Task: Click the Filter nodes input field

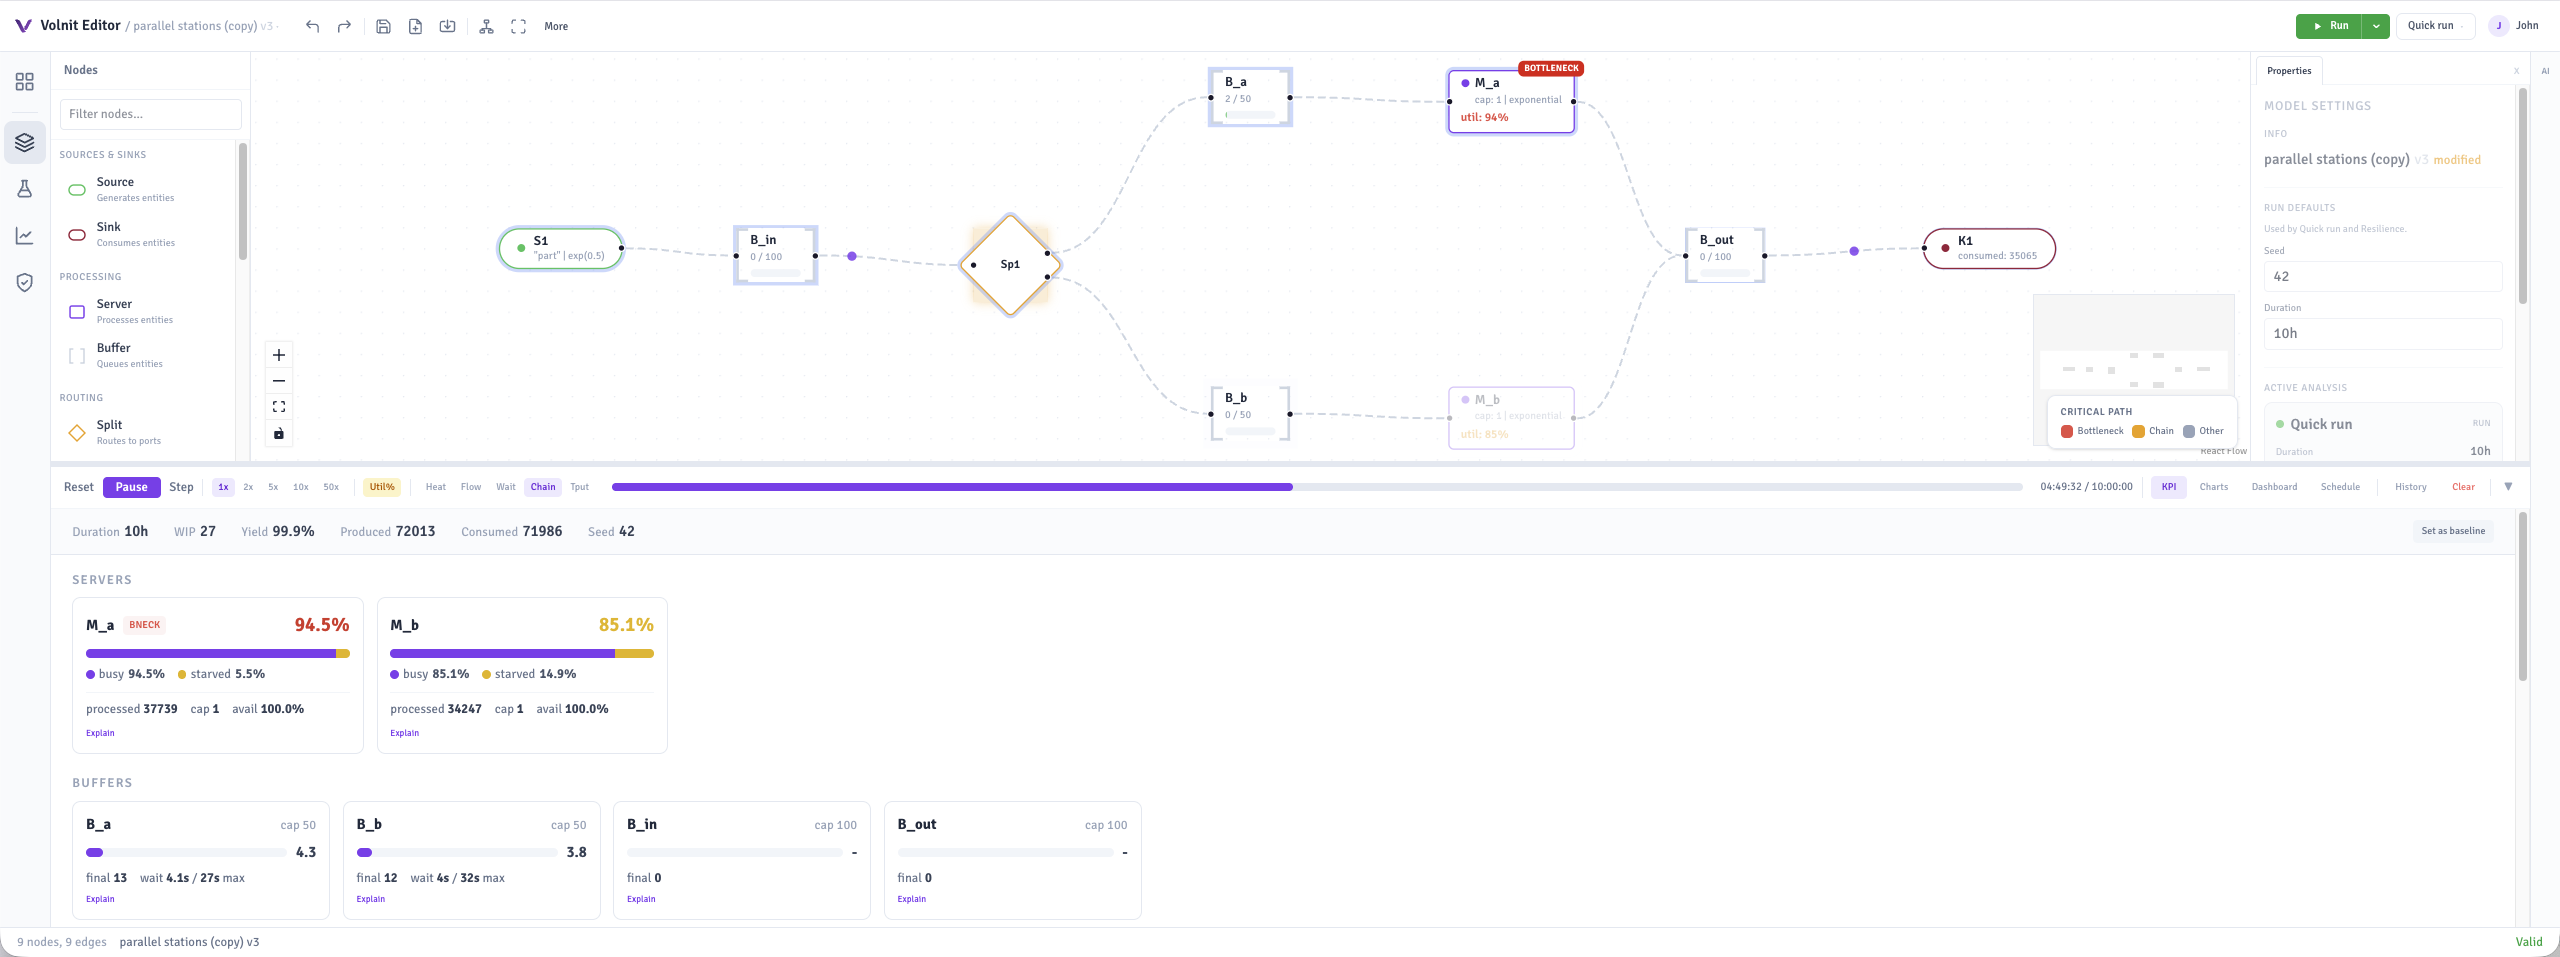Action: [x=150, y=114]
